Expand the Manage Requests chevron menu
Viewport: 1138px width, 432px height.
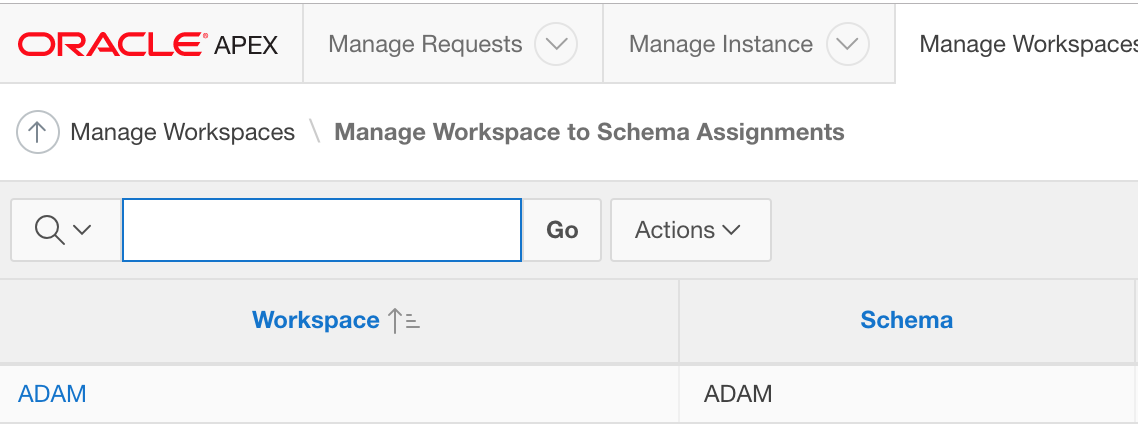coord(556,45)
